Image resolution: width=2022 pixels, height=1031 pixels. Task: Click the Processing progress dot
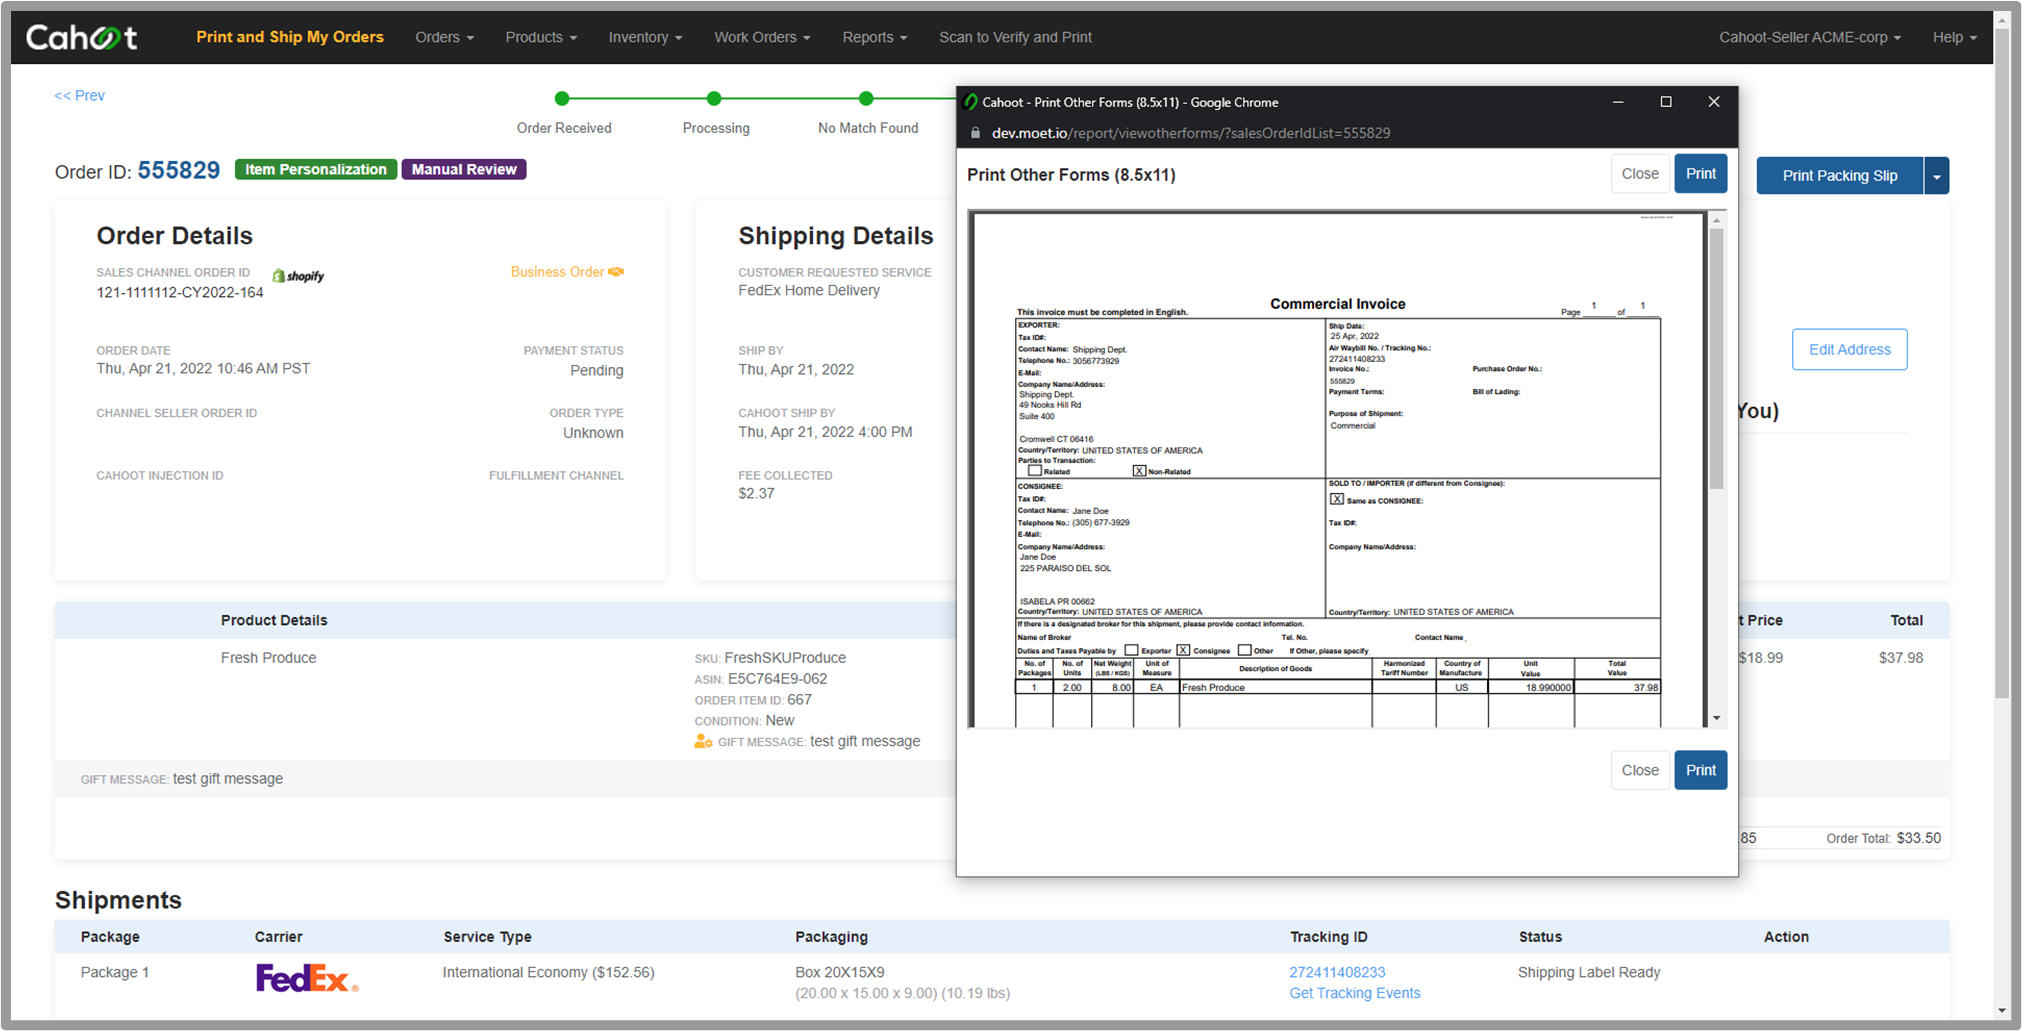pos(714,98)
